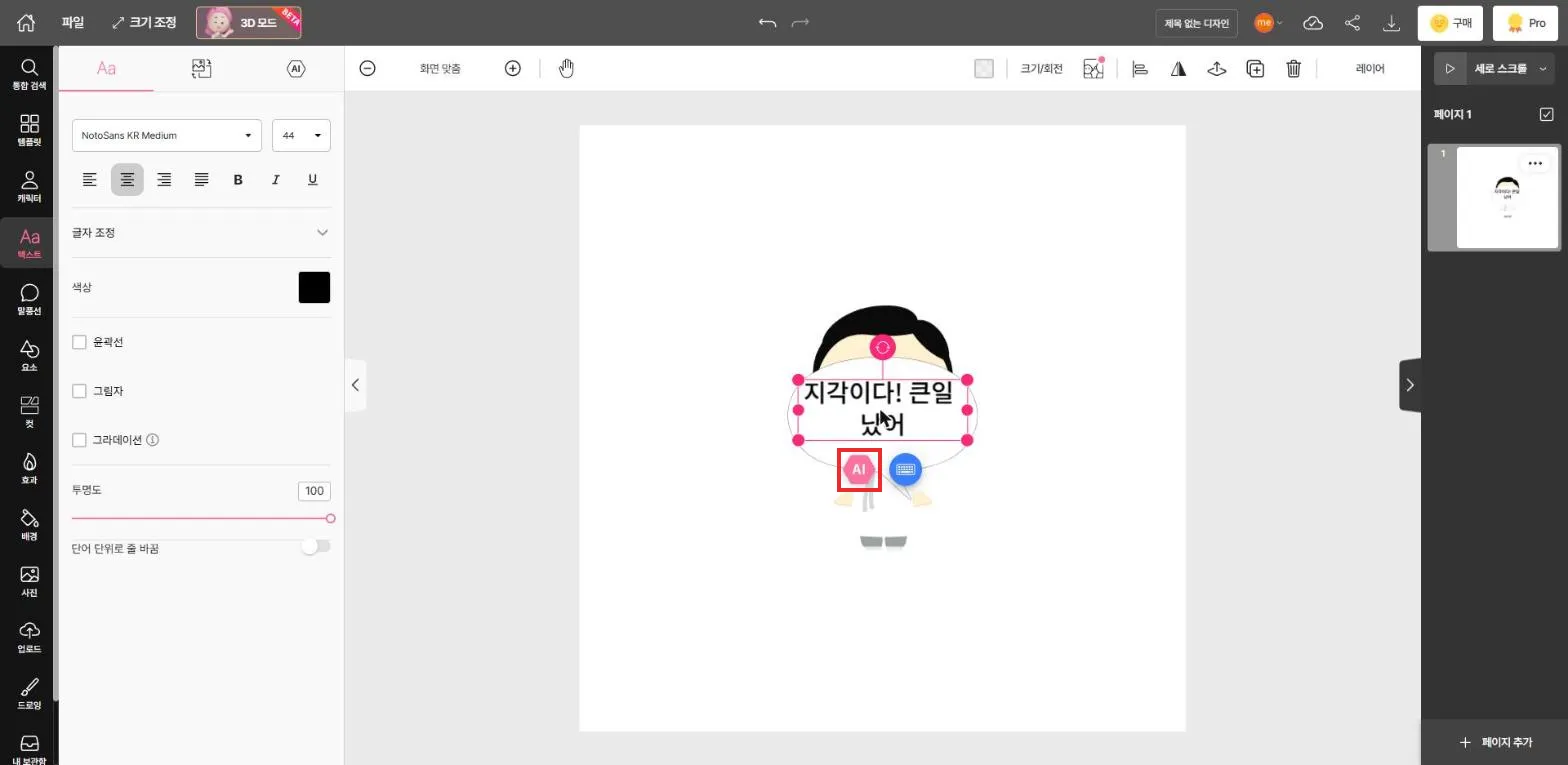Flip the object horizontally icon

click(x=1178, y=68)
